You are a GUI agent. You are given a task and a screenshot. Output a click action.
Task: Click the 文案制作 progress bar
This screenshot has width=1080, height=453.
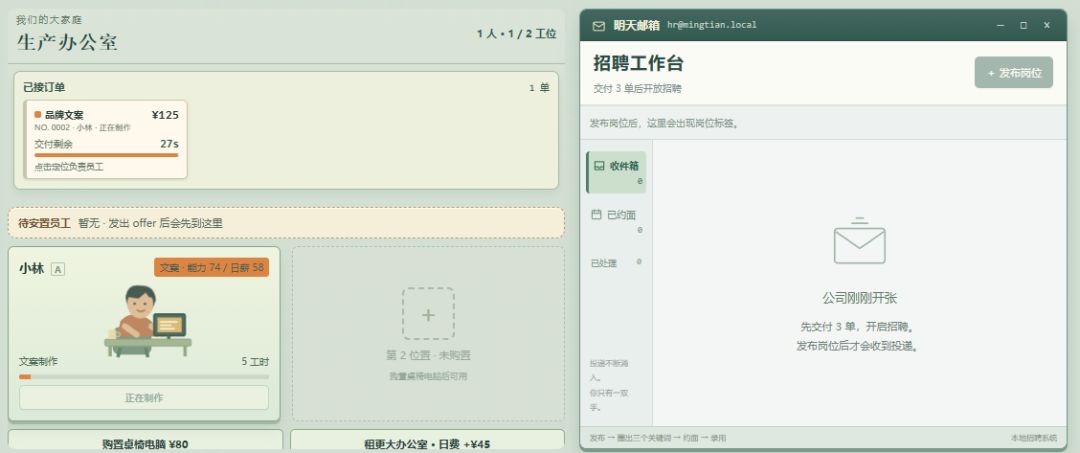144,377
